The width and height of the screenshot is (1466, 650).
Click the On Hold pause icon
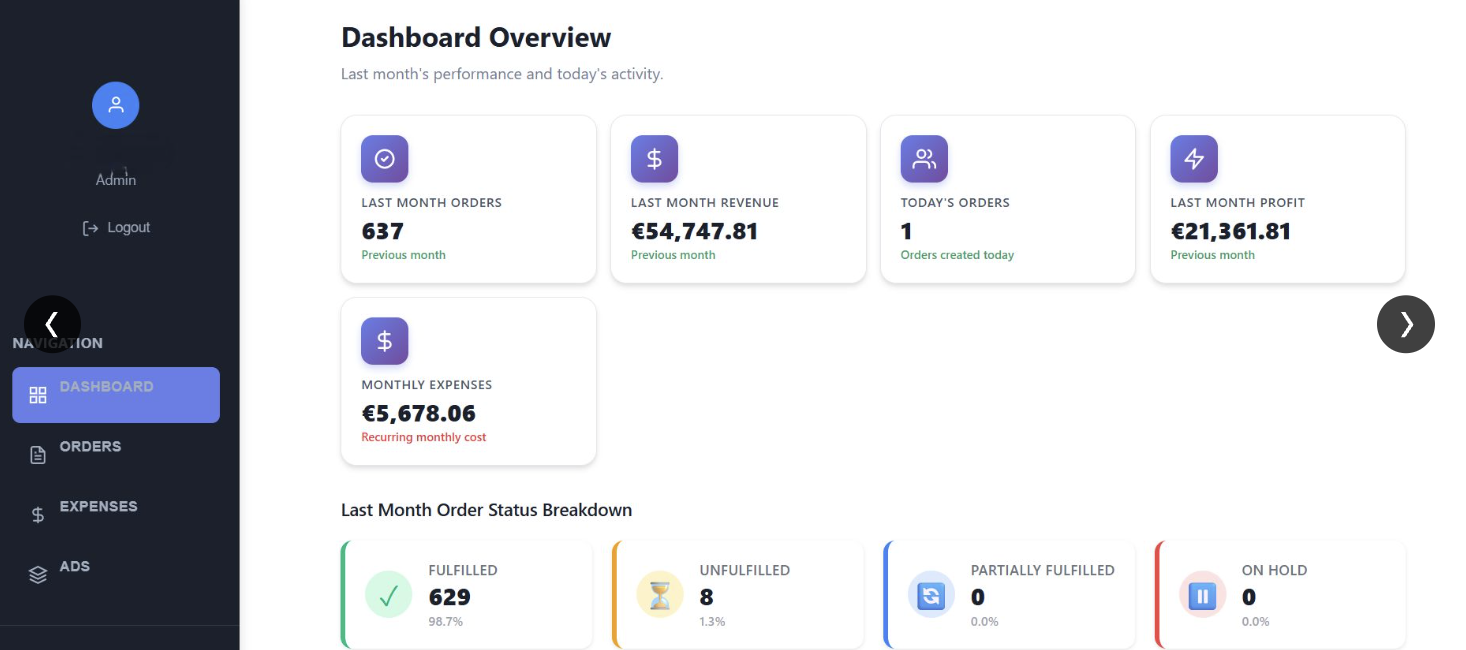1202,596
